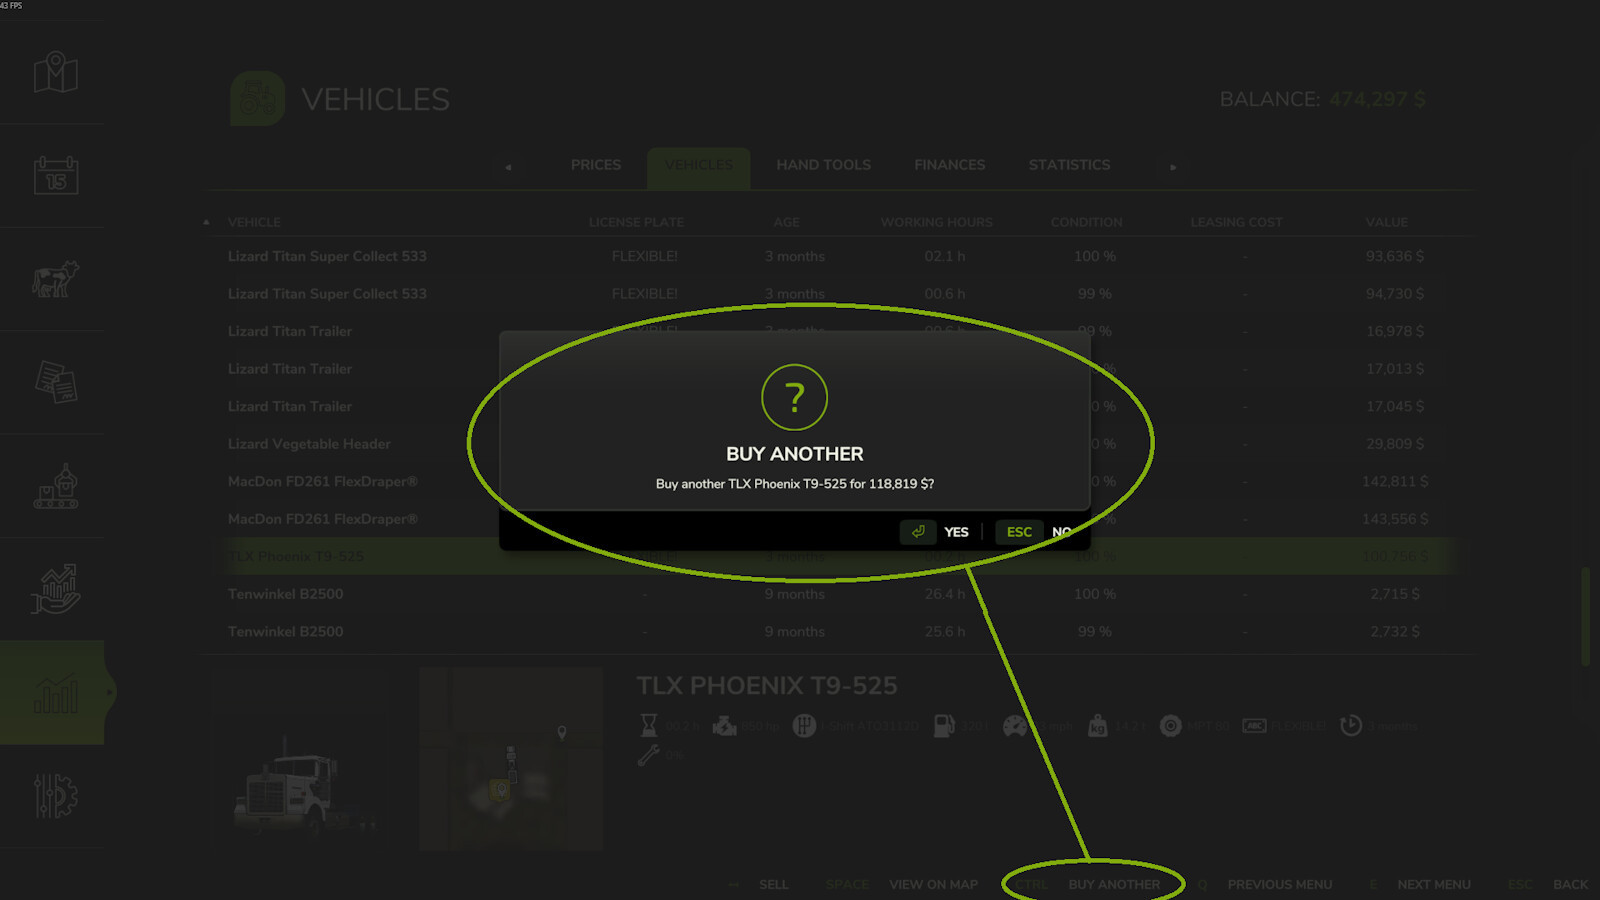Screen dimensions: 1600x900
Task: Go to previous tab with left arrow
Action: [508, 167]
